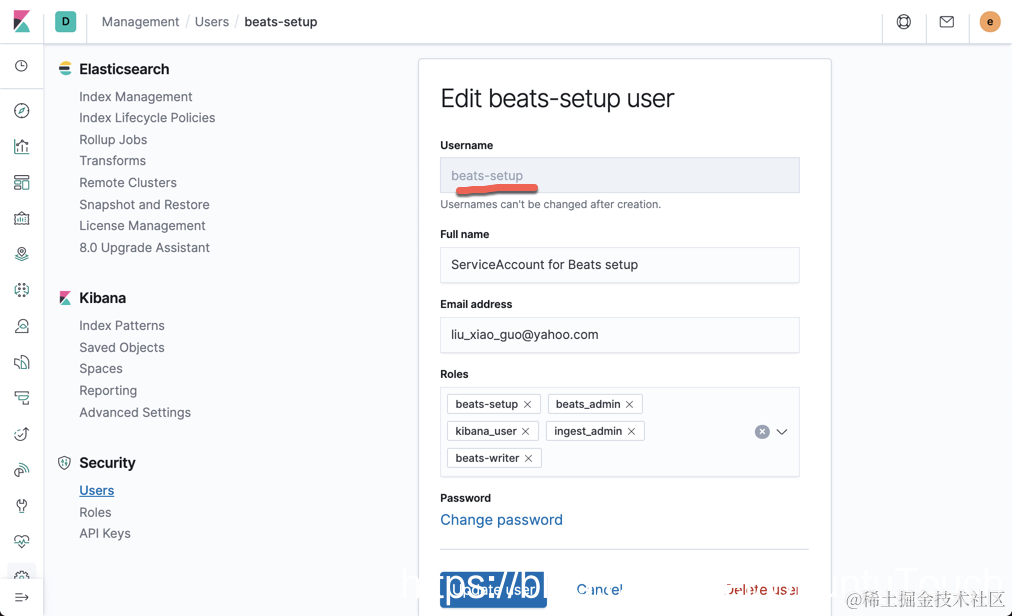Open Canvas icon in sidebar
1012x616 pixels.
pyautogui.click(x=21, y=218)
